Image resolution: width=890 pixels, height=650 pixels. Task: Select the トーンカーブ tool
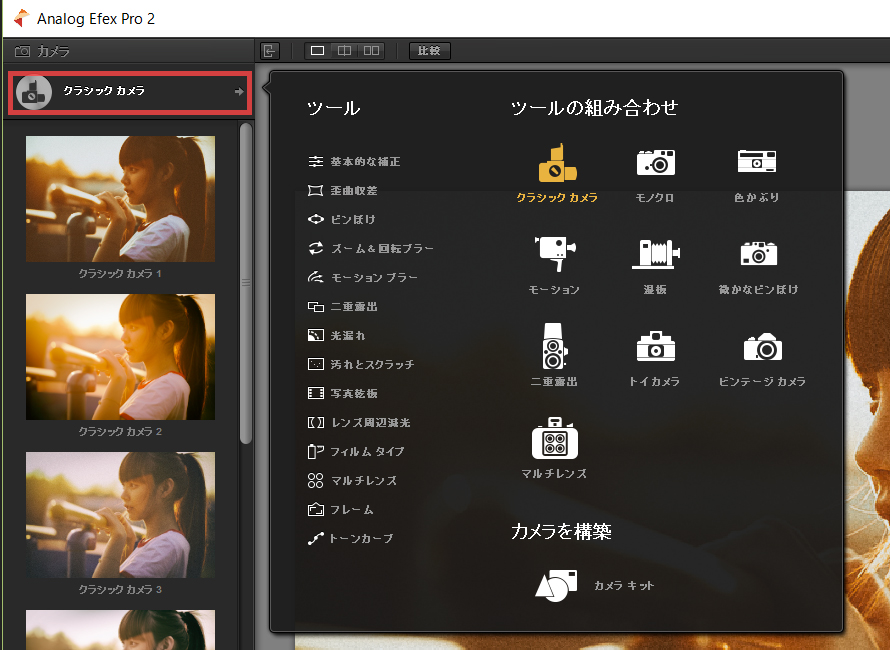click(x=350, y=538)
